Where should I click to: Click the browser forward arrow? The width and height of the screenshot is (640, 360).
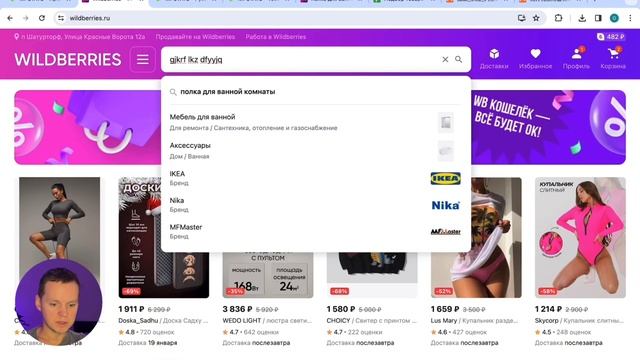click(26, 18)
